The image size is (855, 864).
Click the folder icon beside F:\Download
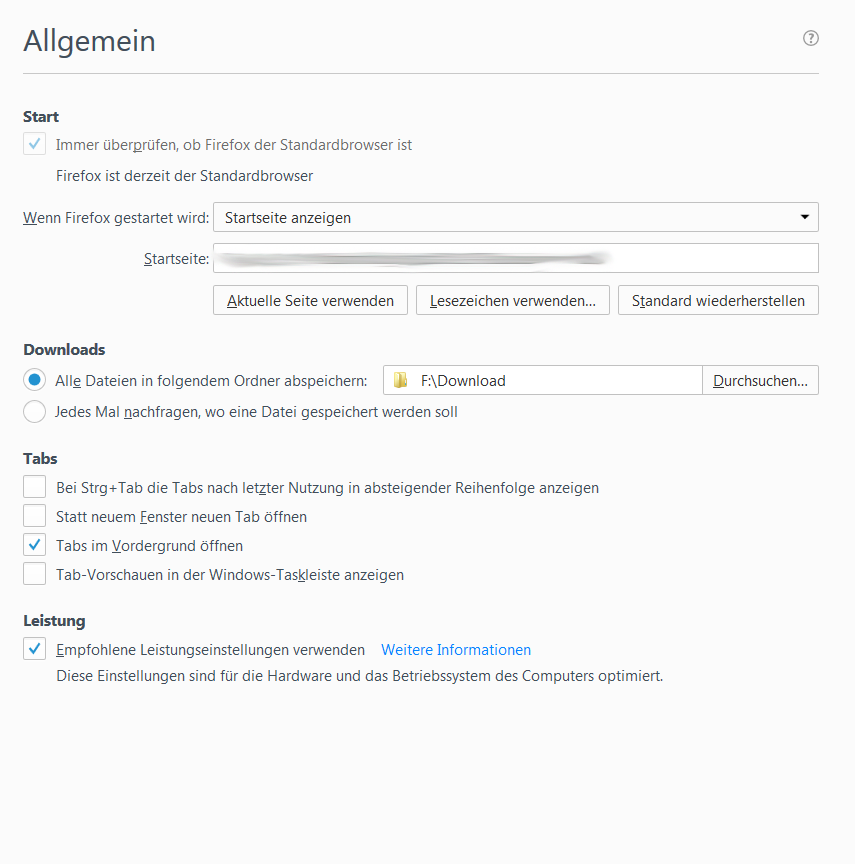click(401, 380)
